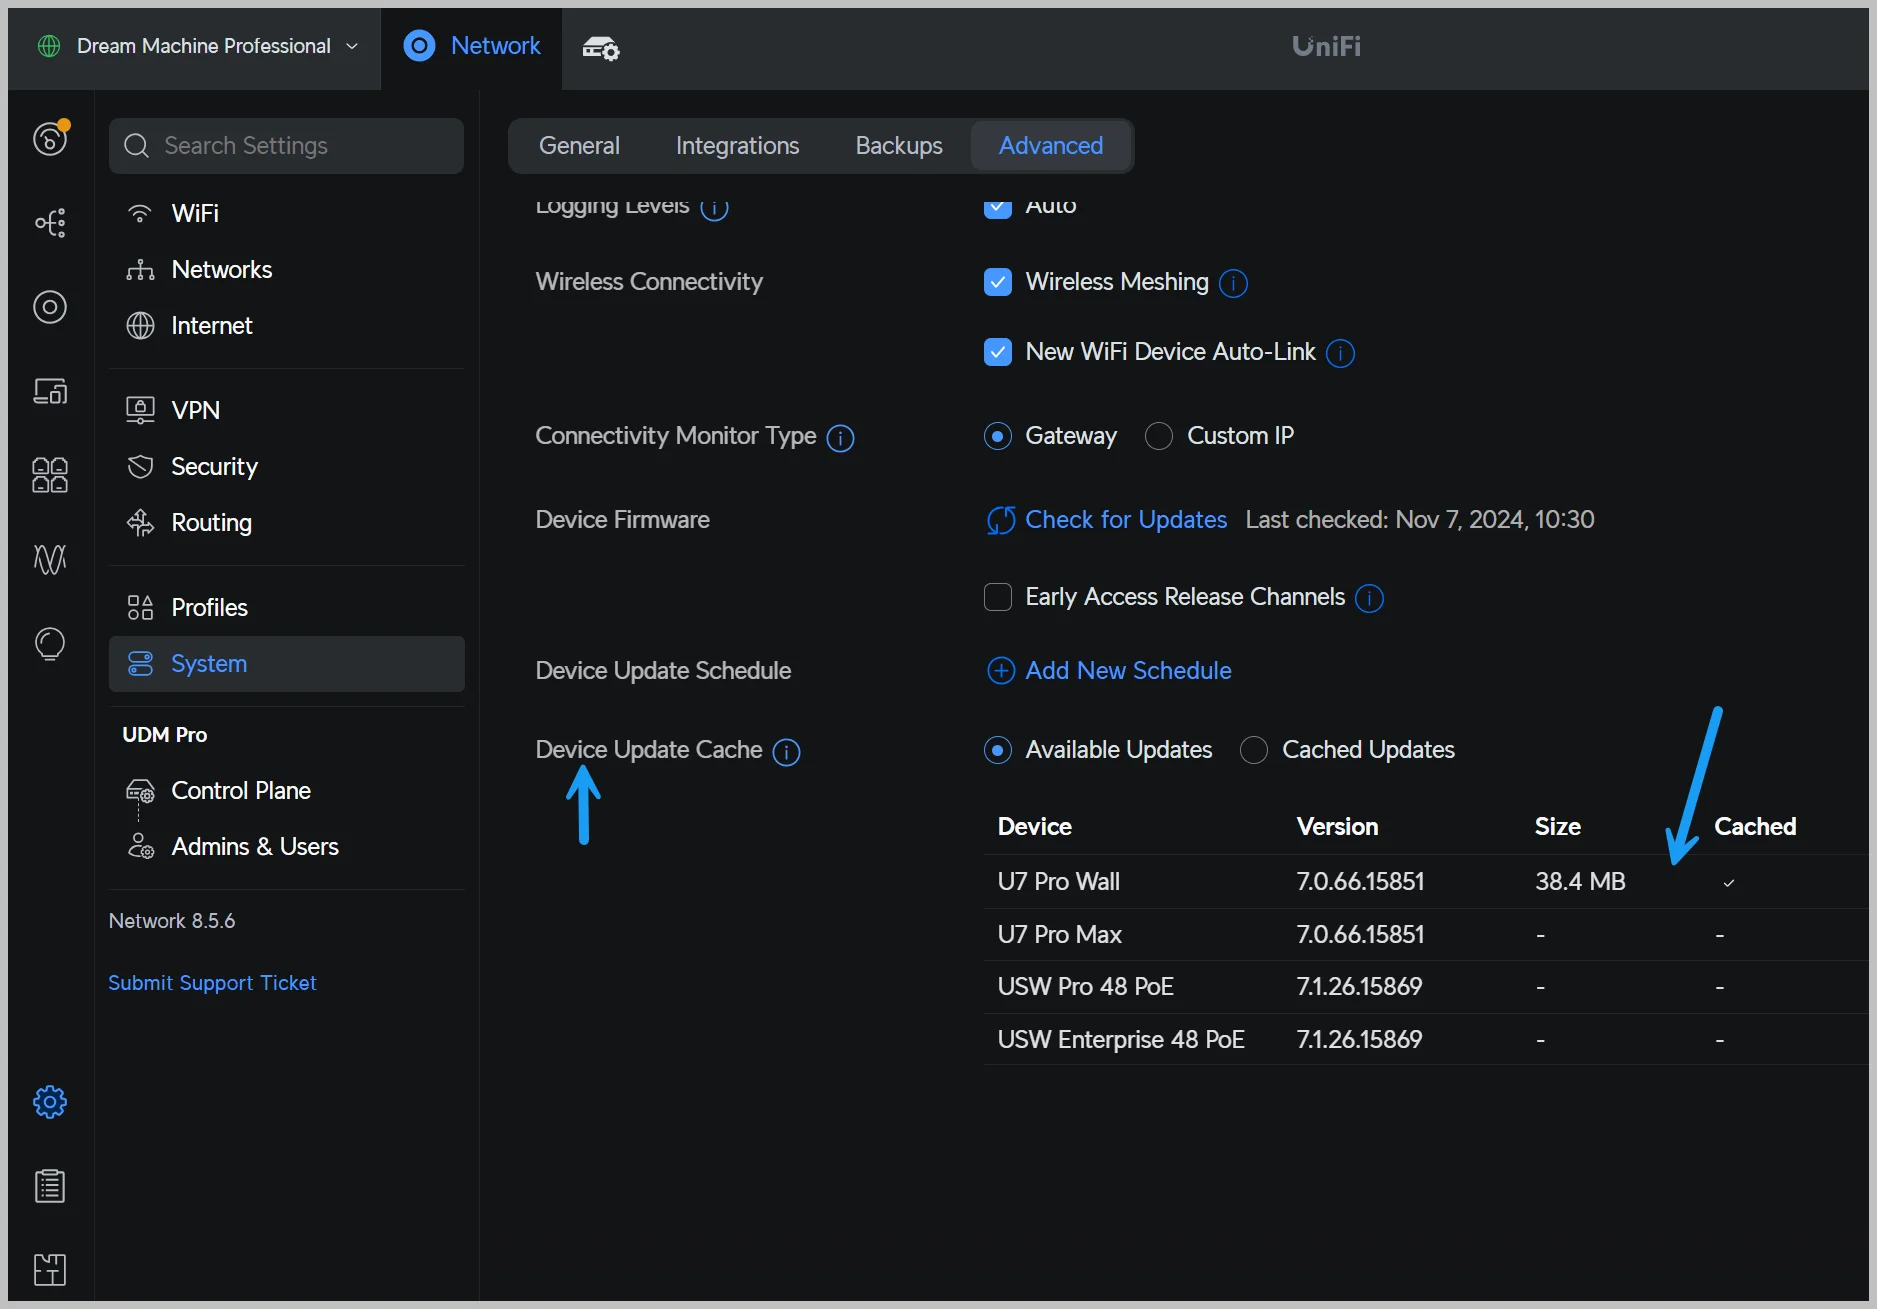Open the dashboard icon with notification dot
This screenshot has width=1877, height=1309.
point(50,137)
